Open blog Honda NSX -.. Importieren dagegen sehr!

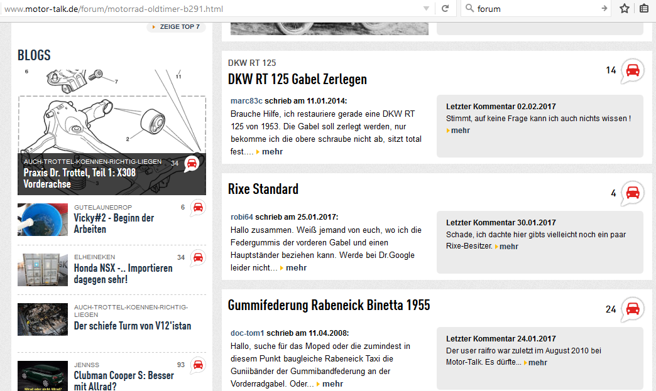point(123,273)
